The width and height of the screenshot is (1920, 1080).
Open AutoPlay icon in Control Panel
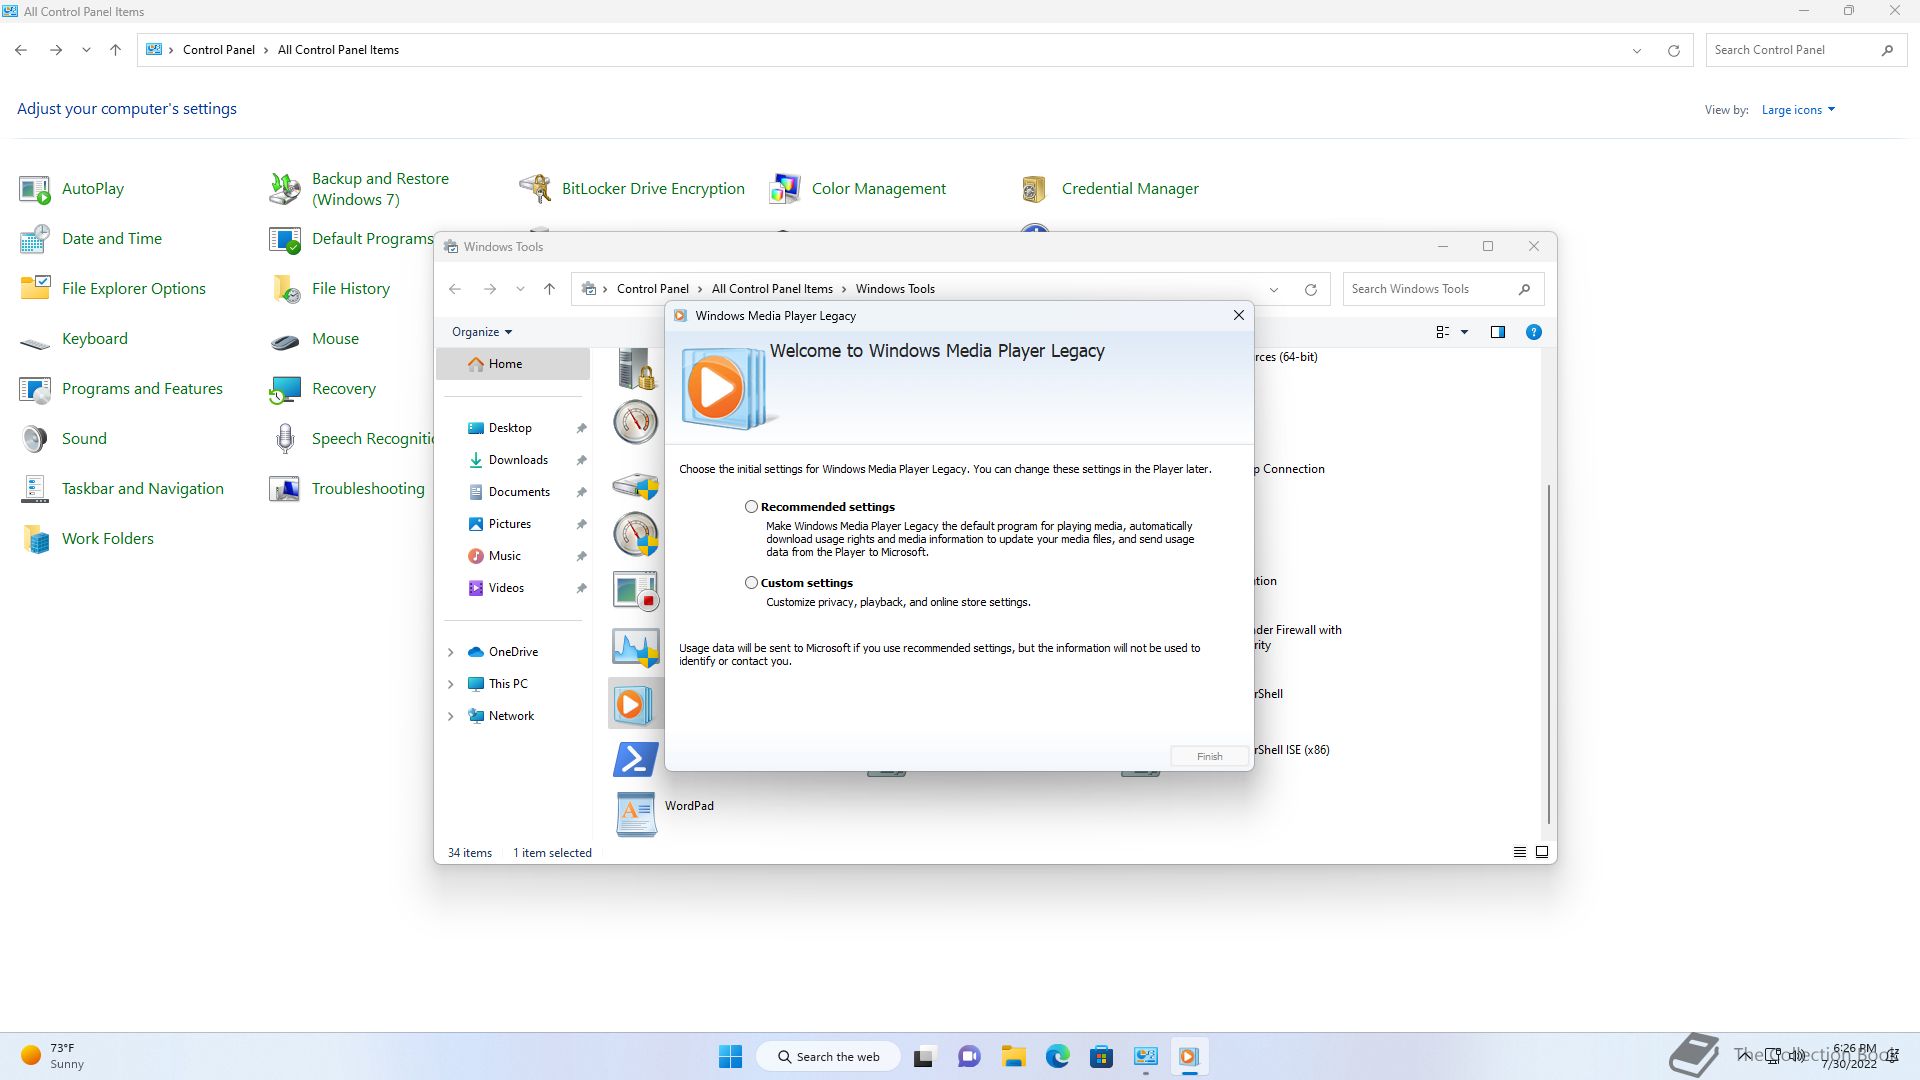point(35,189)
